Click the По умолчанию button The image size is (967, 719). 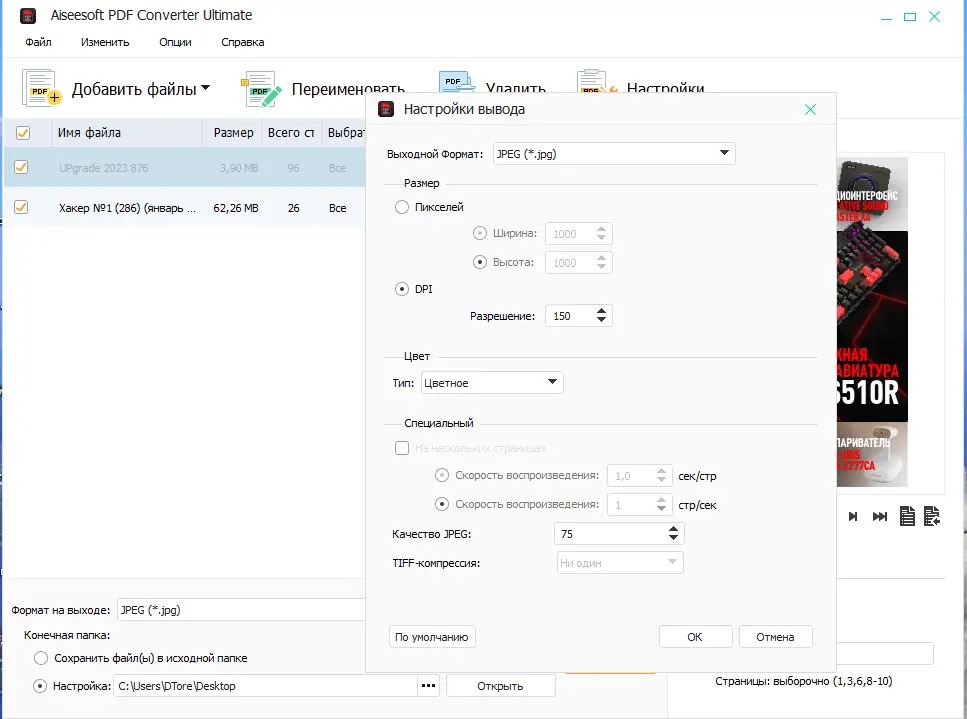click(x=432, y=637)
